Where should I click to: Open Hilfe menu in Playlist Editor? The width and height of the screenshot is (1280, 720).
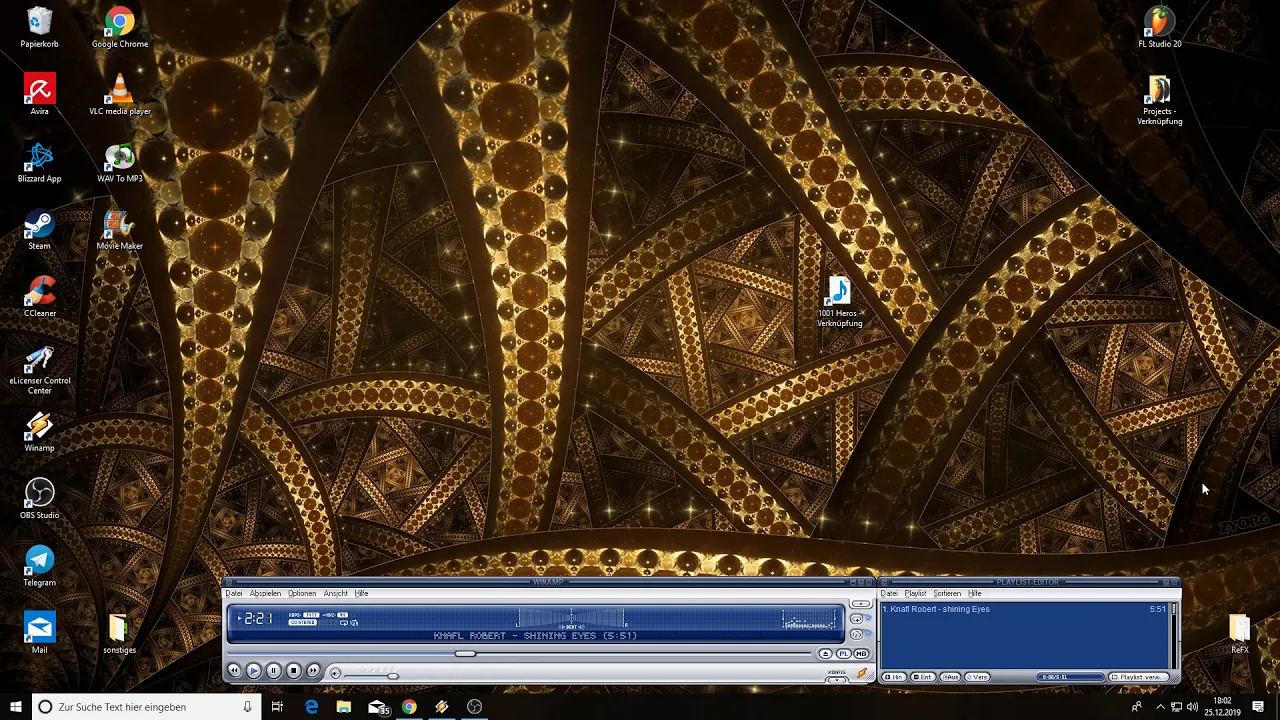[x=975, y=593]
